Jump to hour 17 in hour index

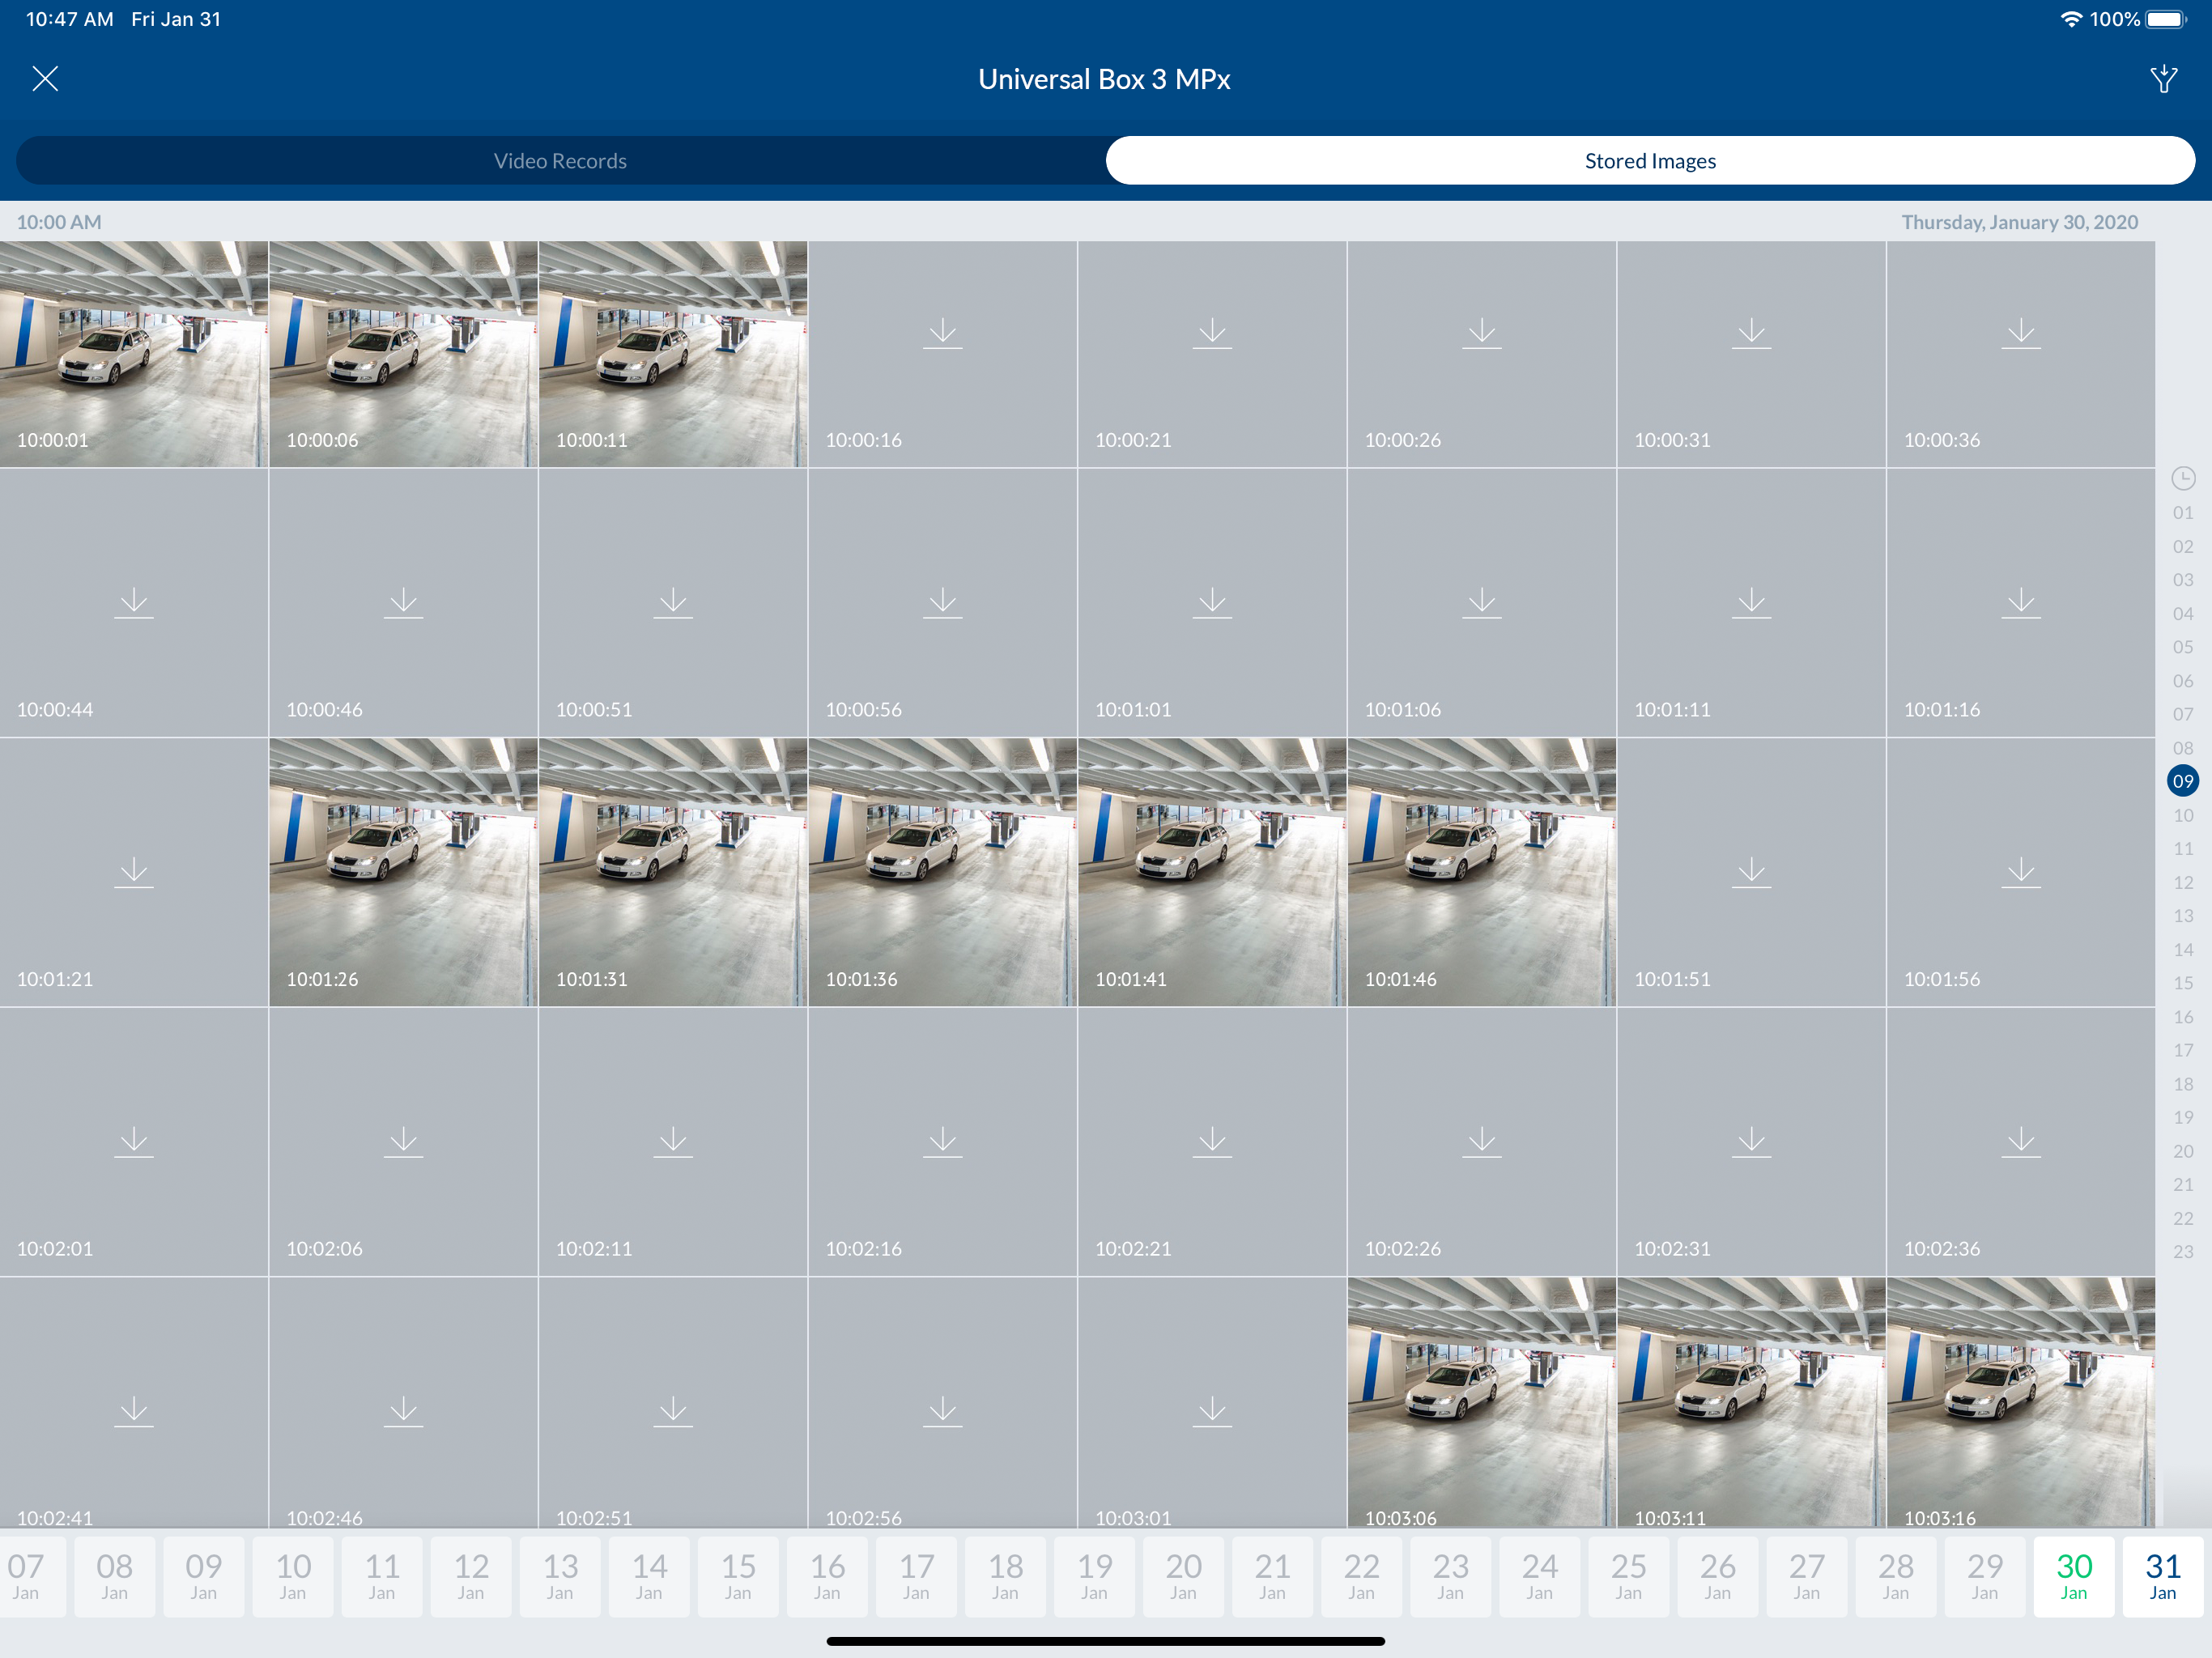[x=2183, y=1050]
